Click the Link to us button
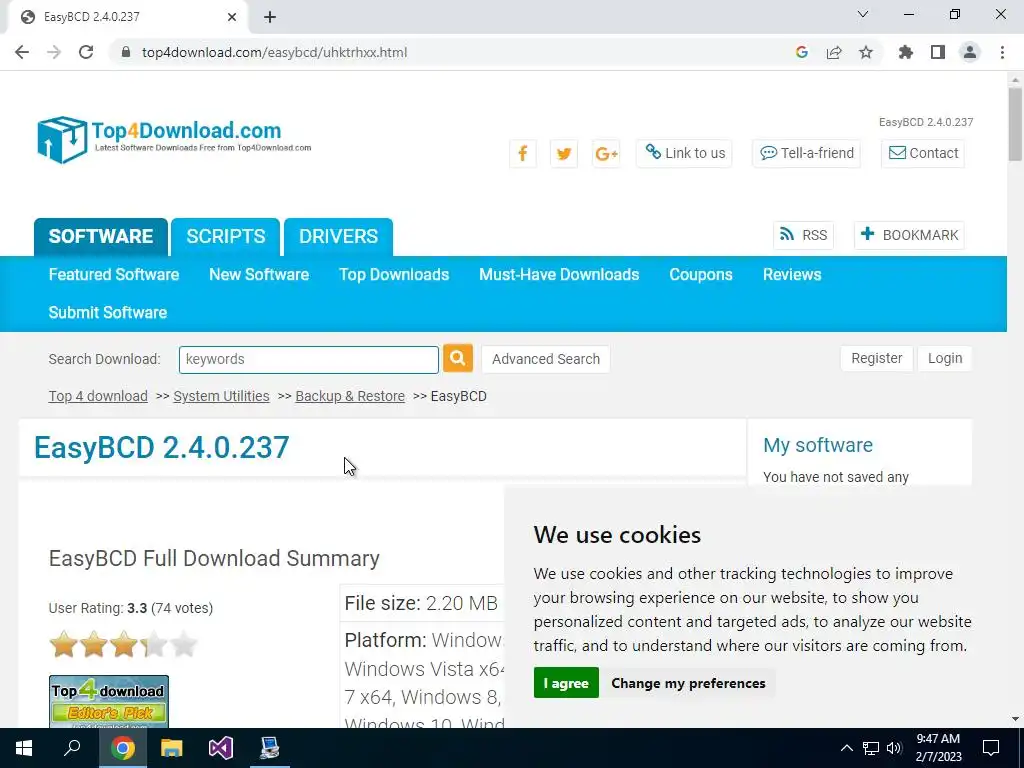This screenshot has height=768, width=1024. click(x=684, y=153)
